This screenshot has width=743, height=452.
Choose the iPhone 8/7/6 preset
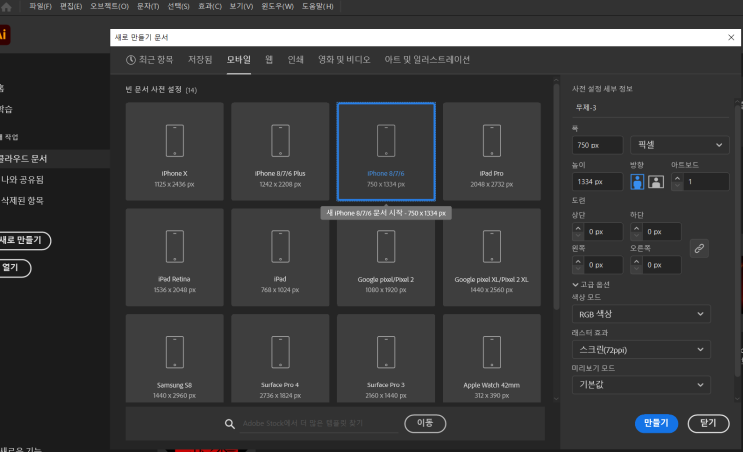pyautogui.click(x=386, y=152)
